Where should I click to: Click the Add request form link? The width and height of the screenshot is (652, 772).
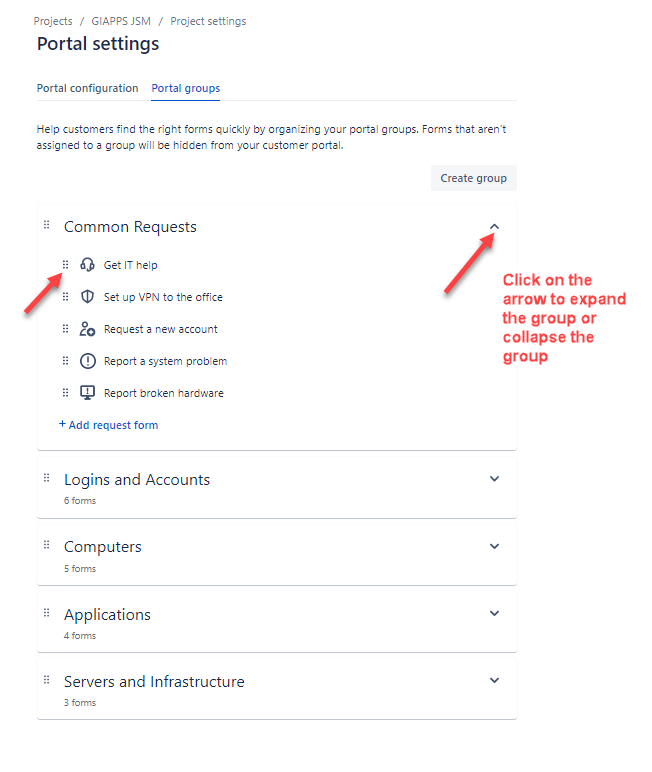tap(109, 425)
